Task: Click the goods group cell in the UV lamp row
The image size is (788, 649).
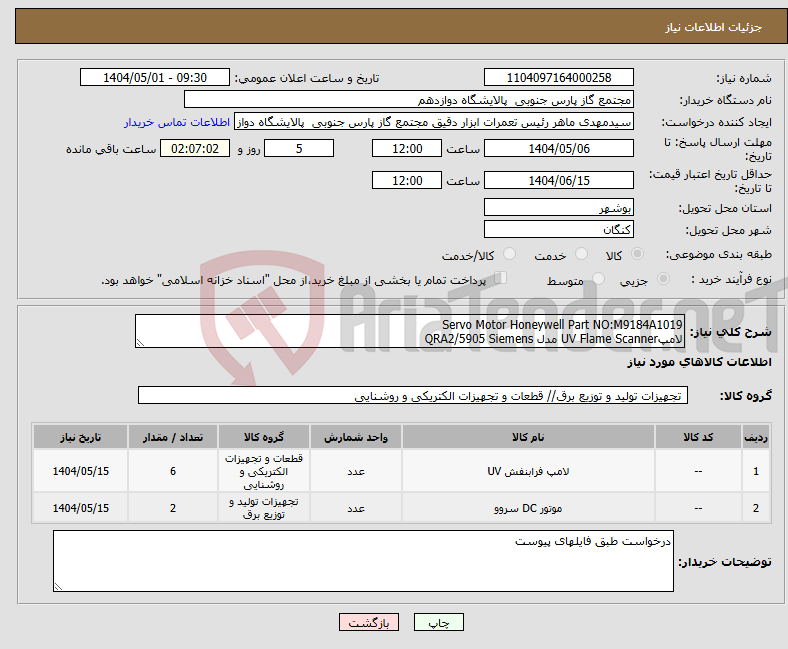Action: [264, 471]
